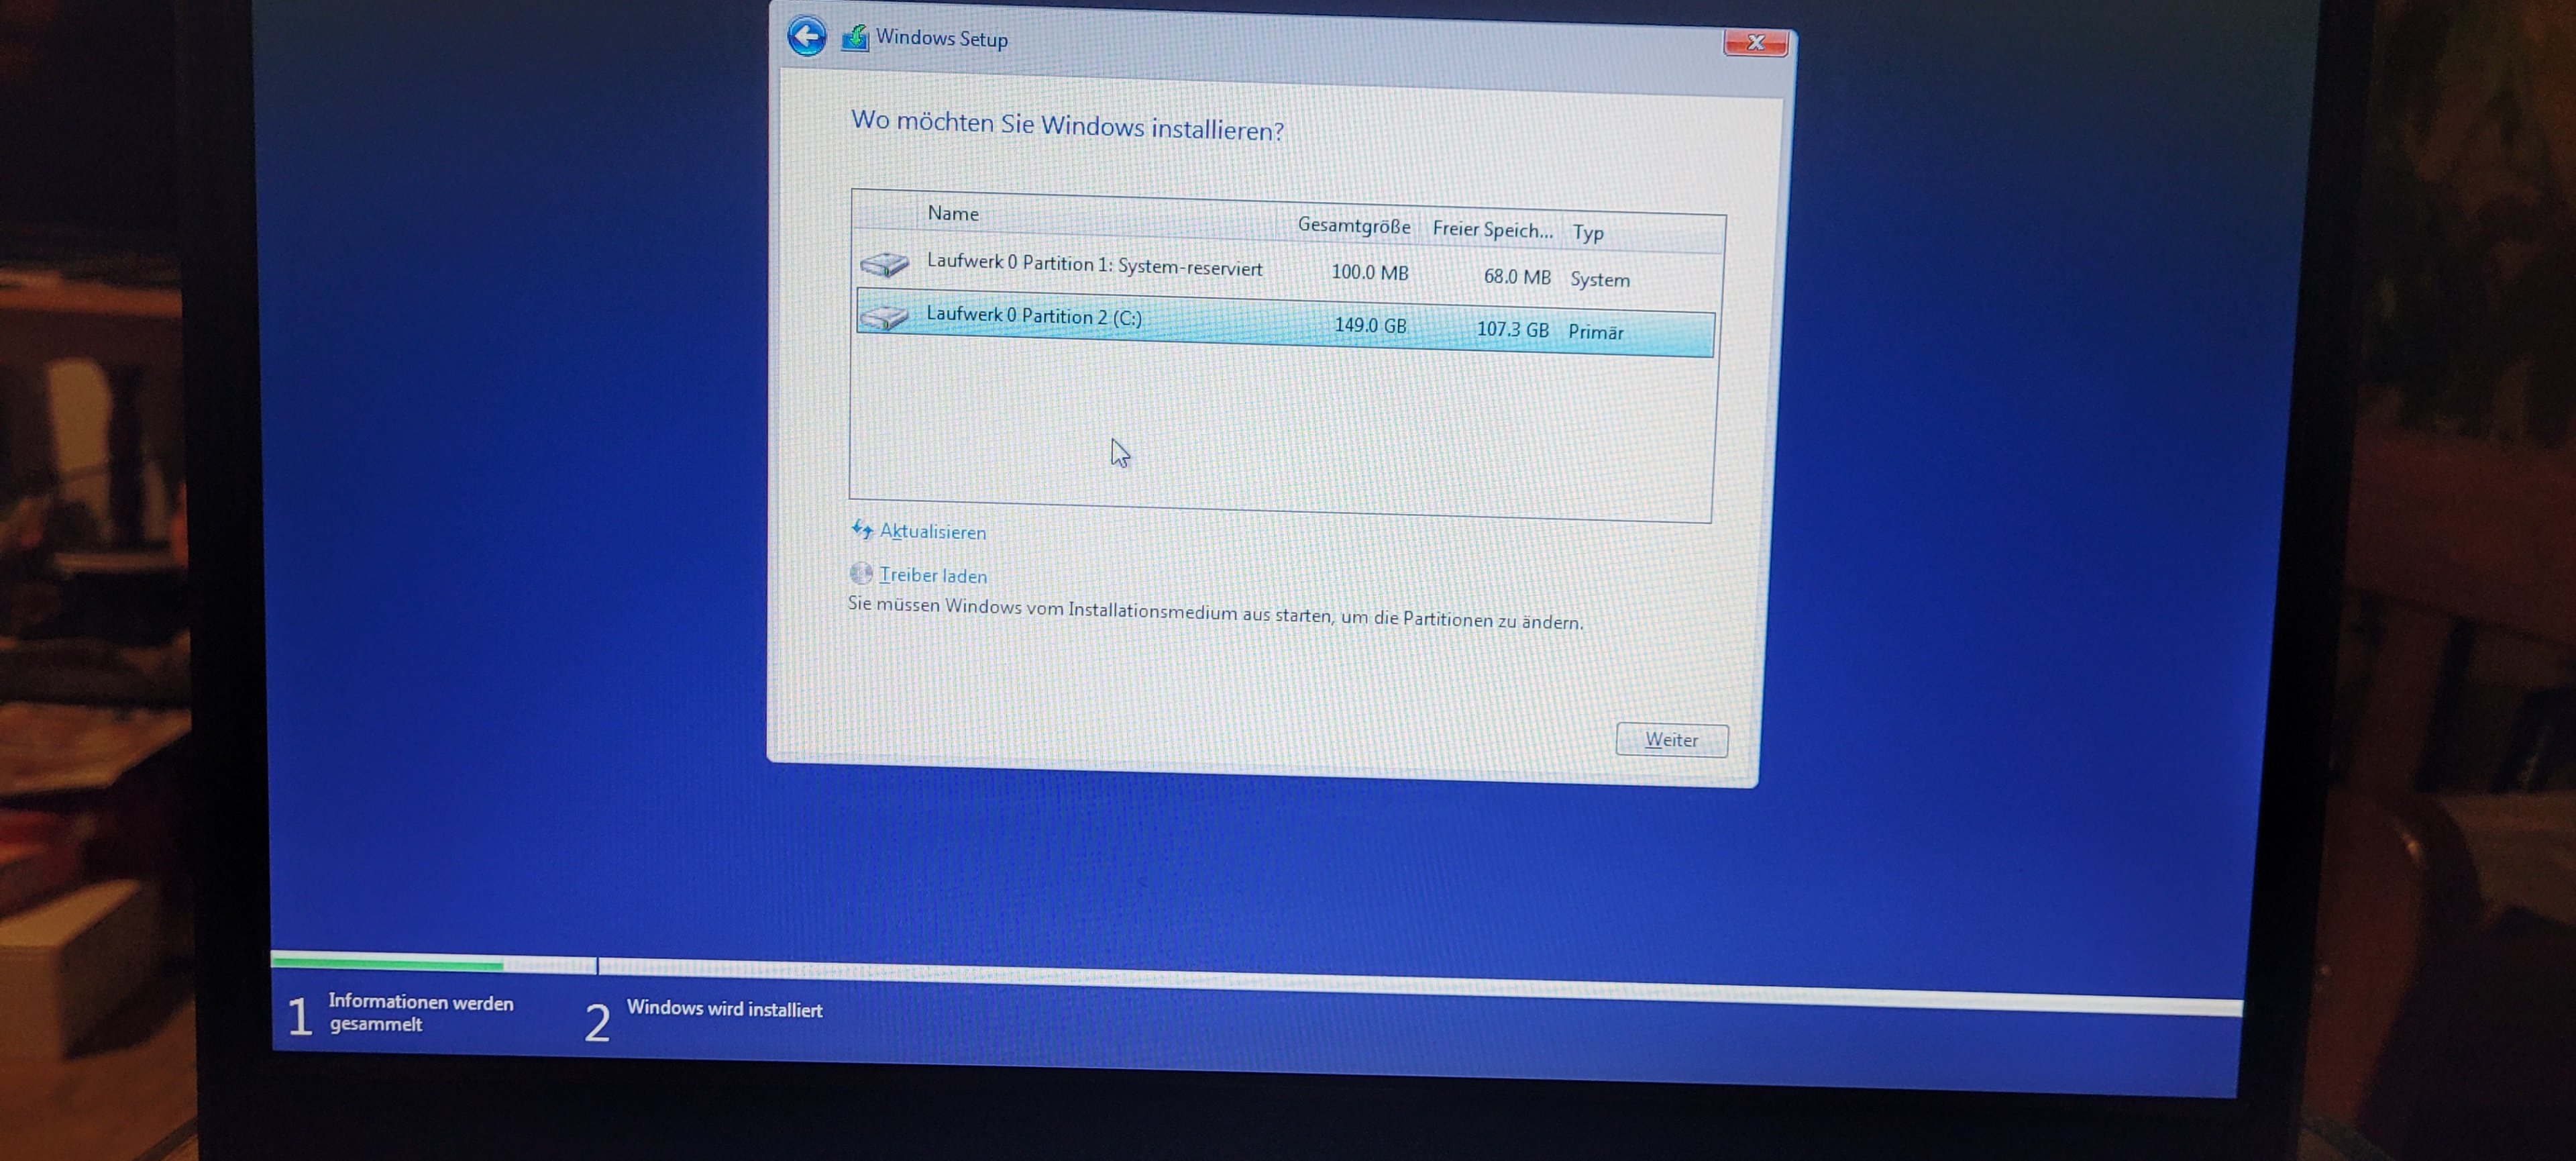This screenshot has height=1161, width=2576.
Task: Open the Aktualisieren link
Action: tap(932, 532)
